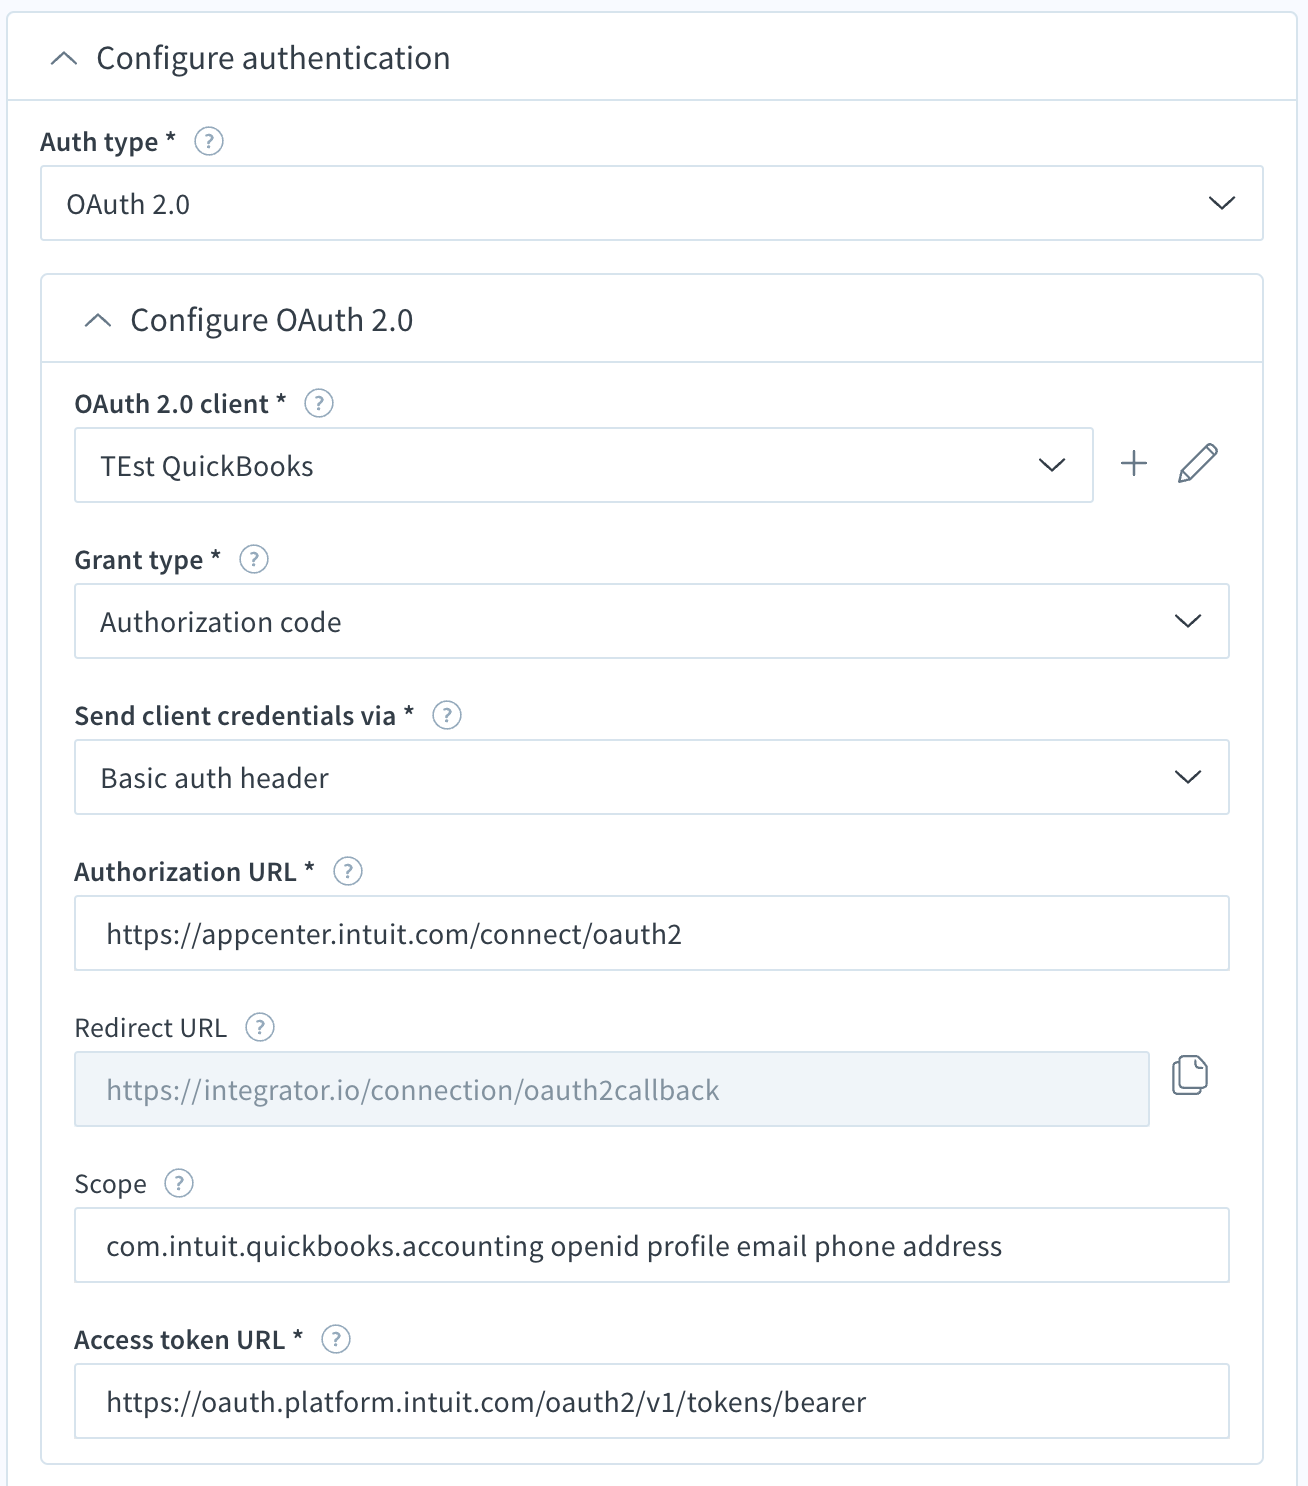
Task: Add a new OAuth 2.0 client with plus icon
Action: pyautogui.click(x=1134, y=463)
